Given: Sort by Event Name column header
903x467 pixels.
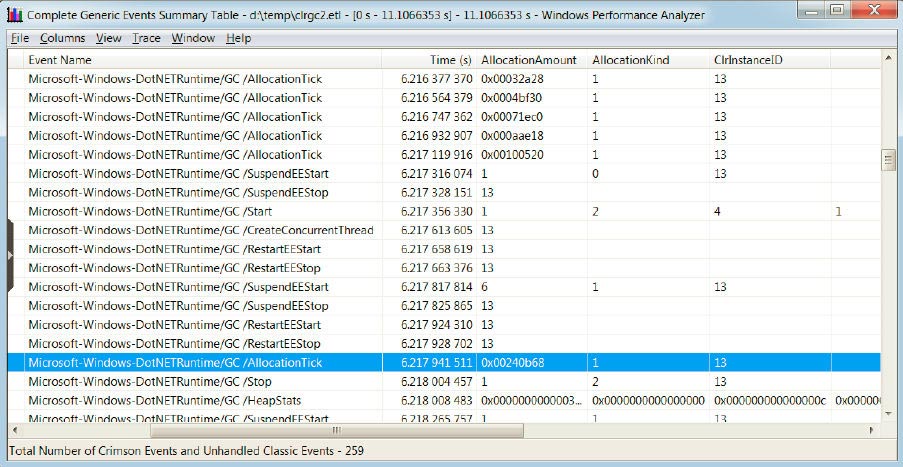Looking at the screenshot, I should pyautogui.click(x=203, y=60).
